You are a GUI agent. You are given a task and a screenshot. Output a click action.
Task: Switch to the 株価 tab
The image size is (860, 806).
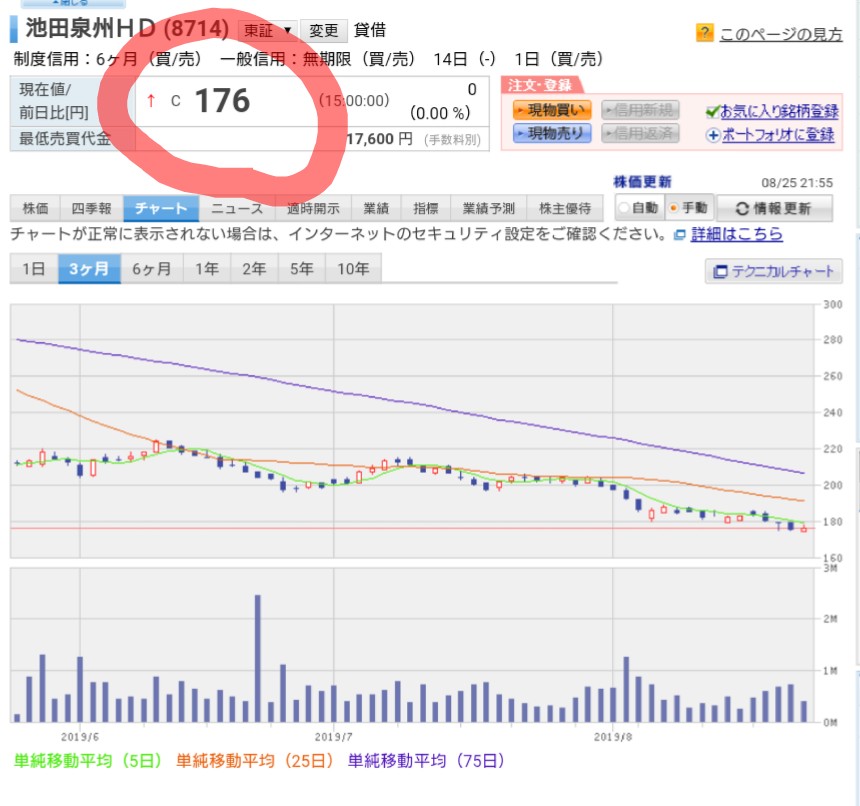point(35,208)
